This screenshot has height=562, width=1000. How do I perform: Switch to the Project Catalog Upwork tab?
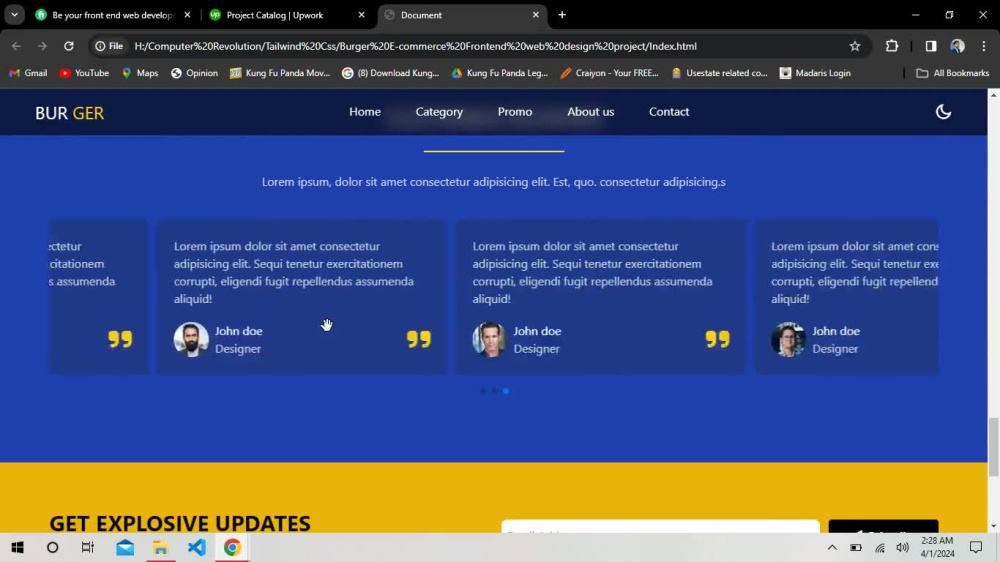(x=275, y=15)
